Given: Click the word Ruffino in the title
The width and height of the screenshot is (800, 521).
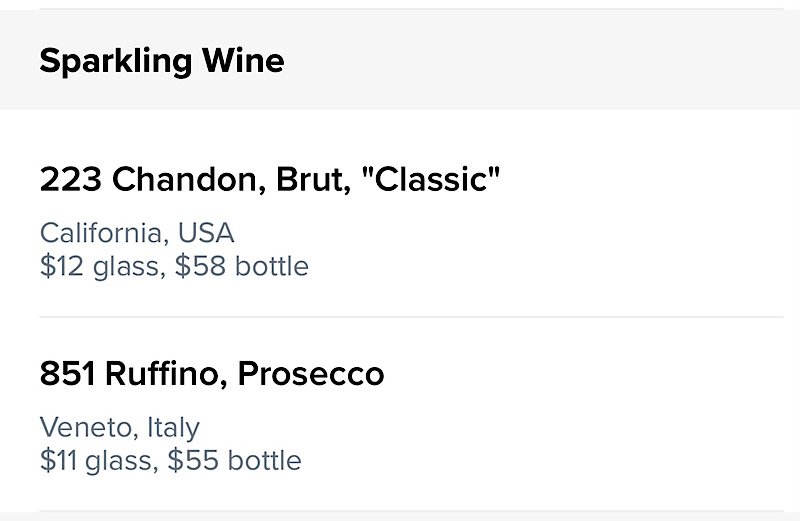Looking at the screenshot, I should (x=166, y=374).
